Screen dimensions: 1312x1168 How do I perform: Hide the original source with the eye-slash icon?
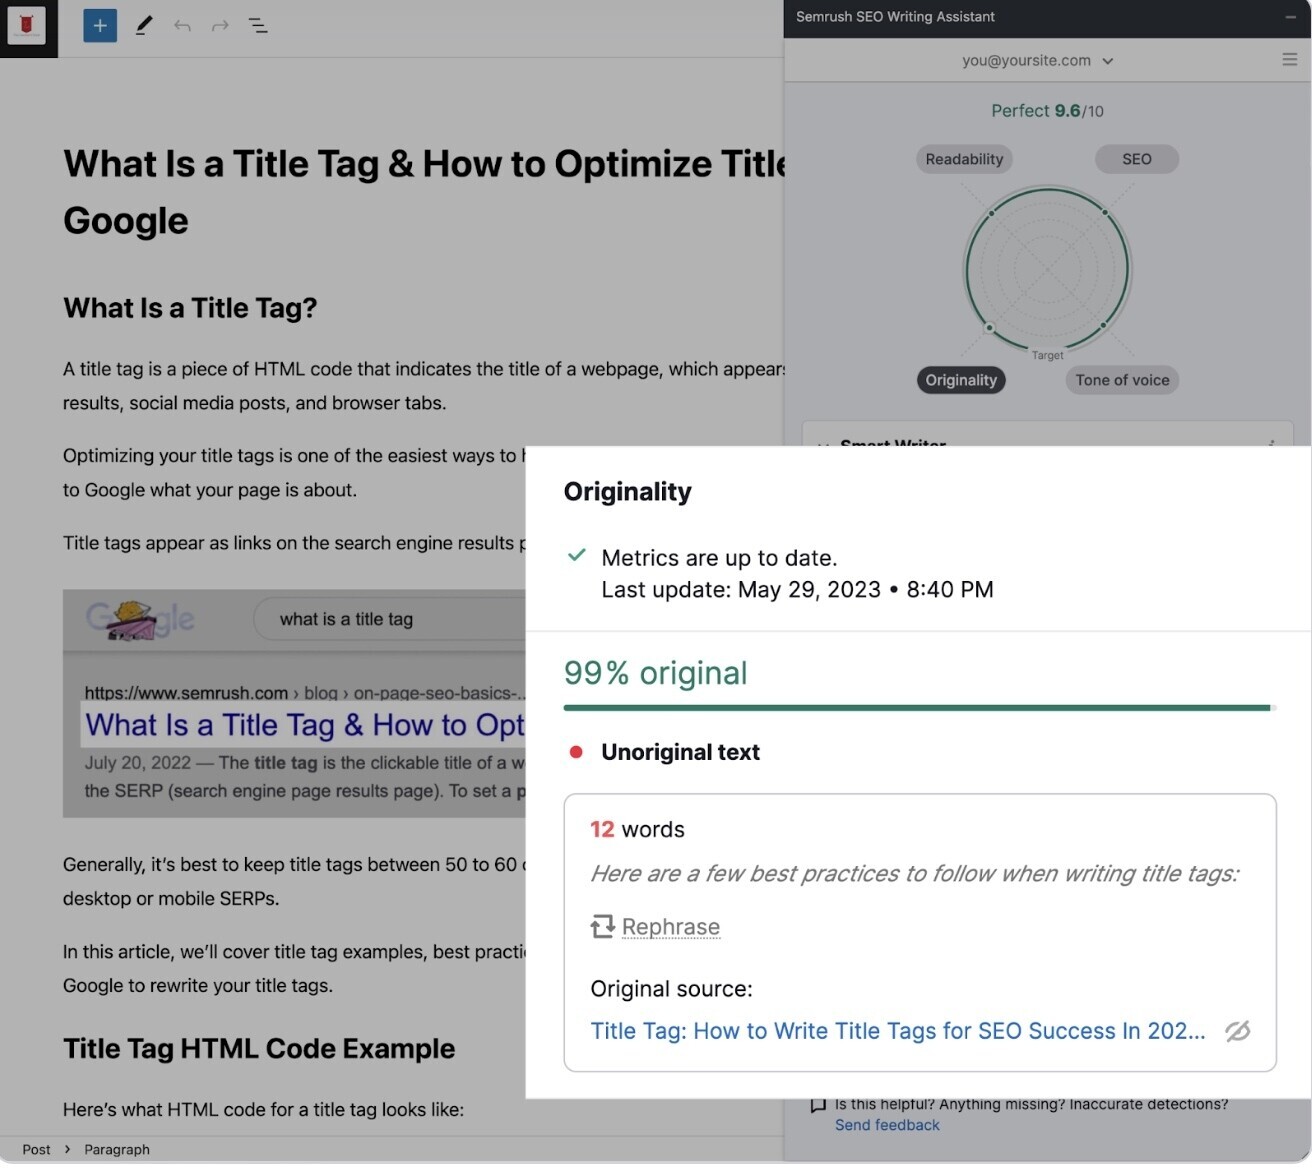pyautogui.click(x=1239, y=1030)
